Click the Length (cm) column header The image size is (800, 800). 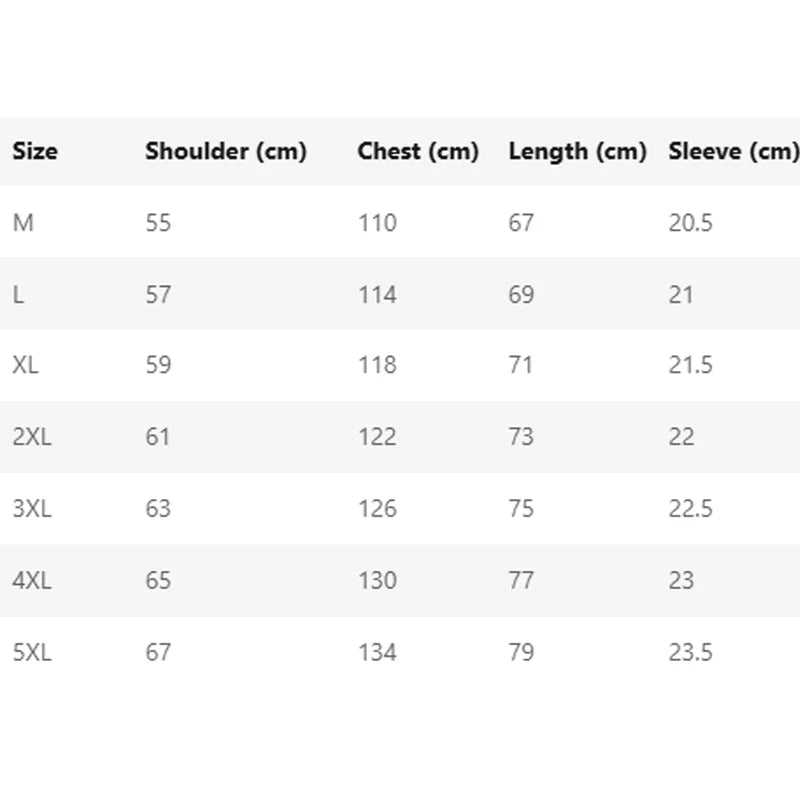pyautogui.click(x=577, y=151)
